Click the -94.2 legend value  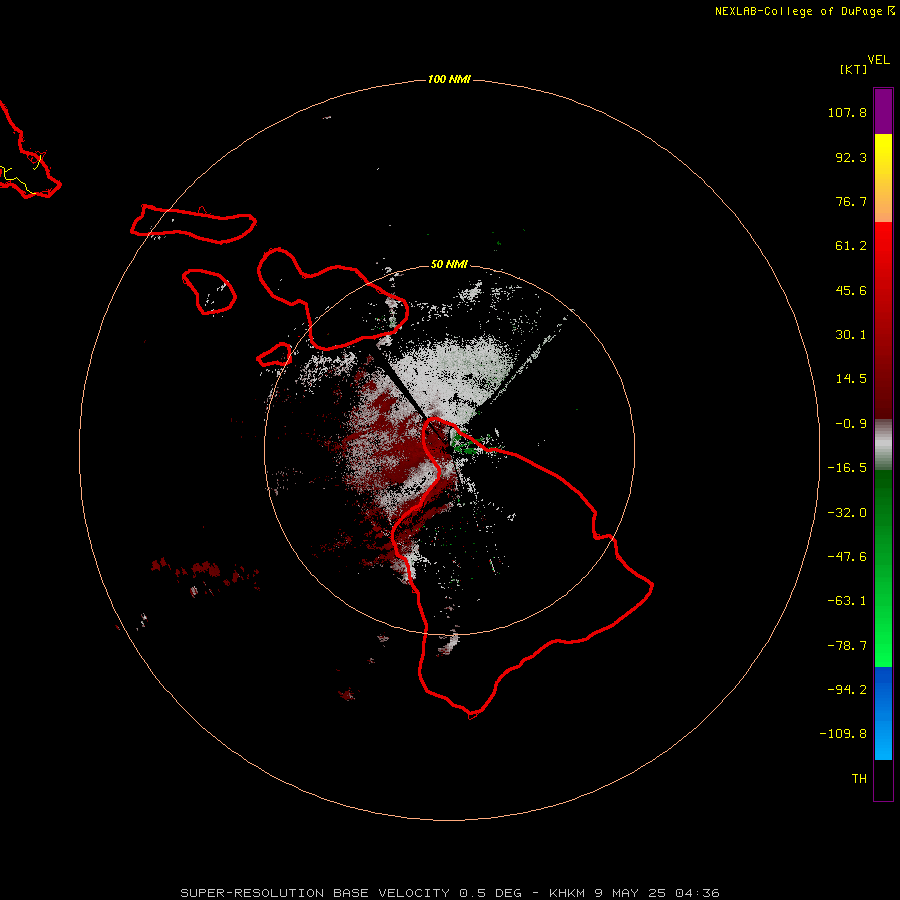(847, 689)
